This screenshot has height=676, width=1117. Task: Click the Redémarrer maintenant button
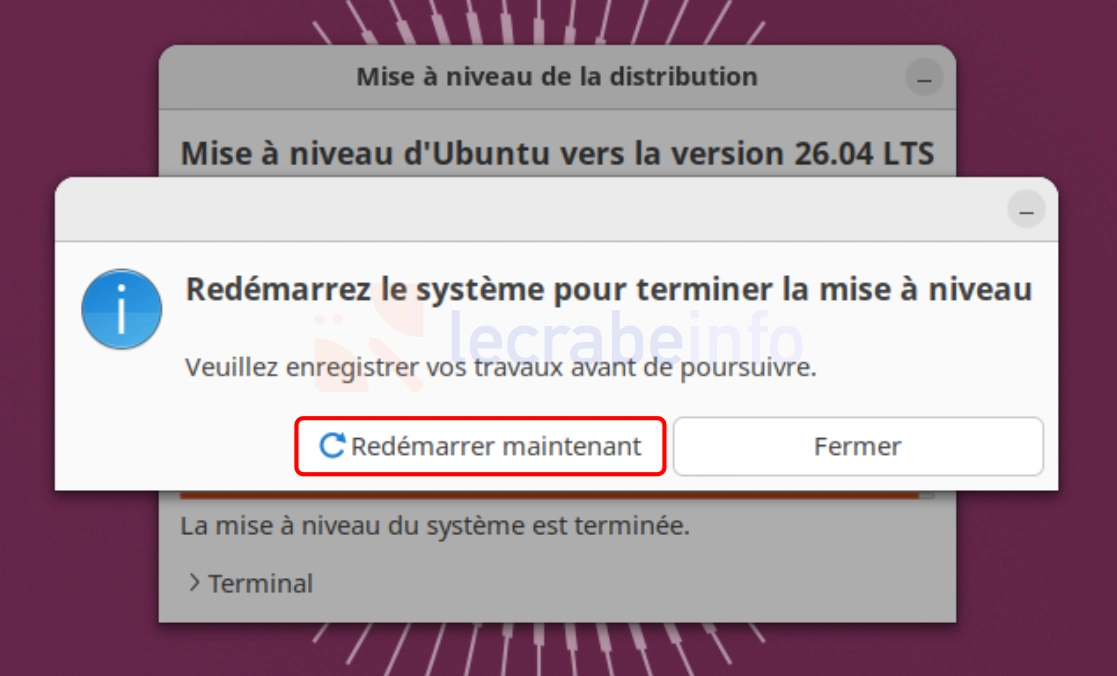(x=480, y=447)
